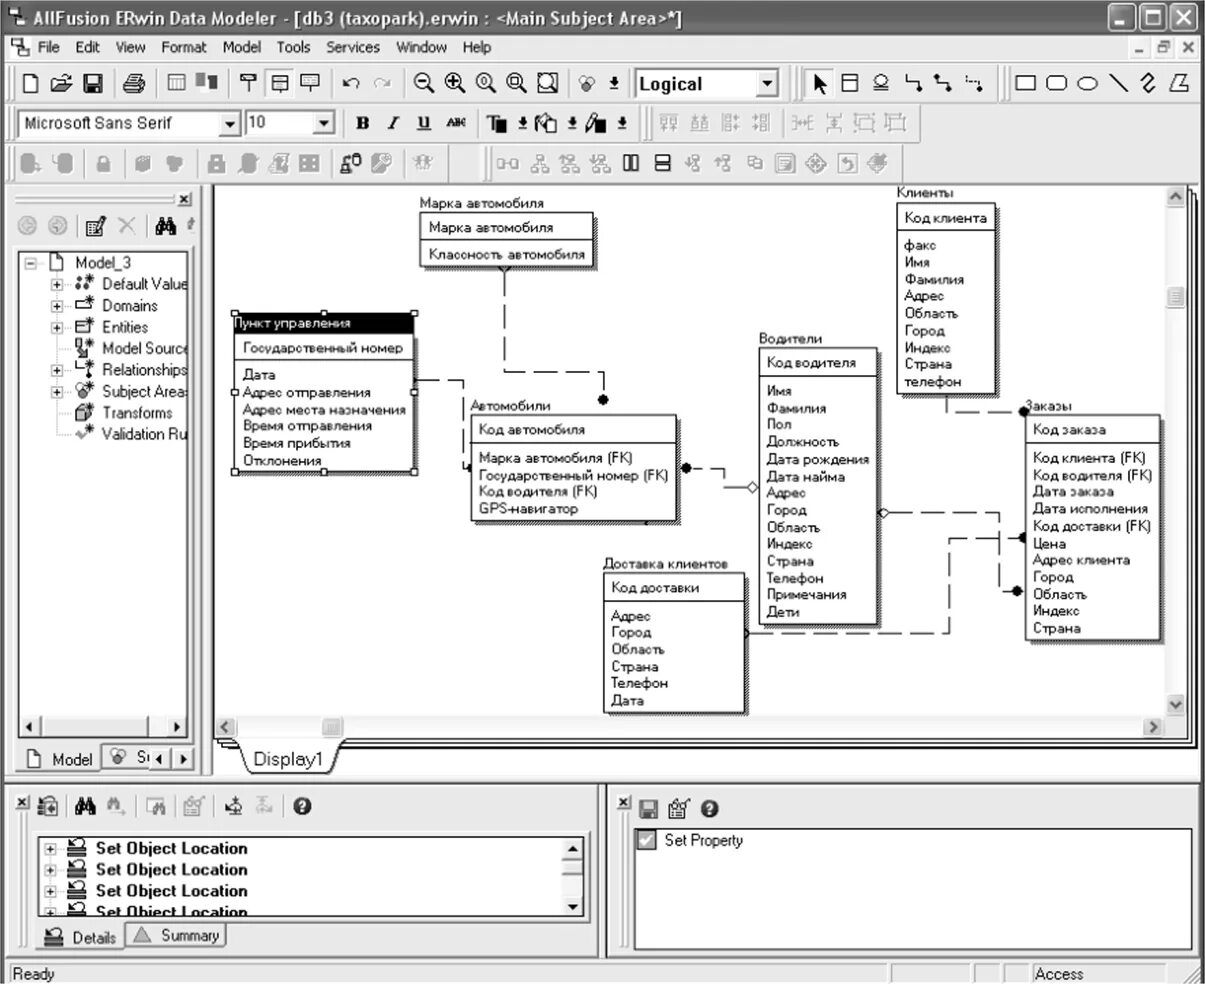Click the binoculars find icon in Model Explorer
Image resolution: width=1205 pixels, height=984 pixels.
pos(165,227)
